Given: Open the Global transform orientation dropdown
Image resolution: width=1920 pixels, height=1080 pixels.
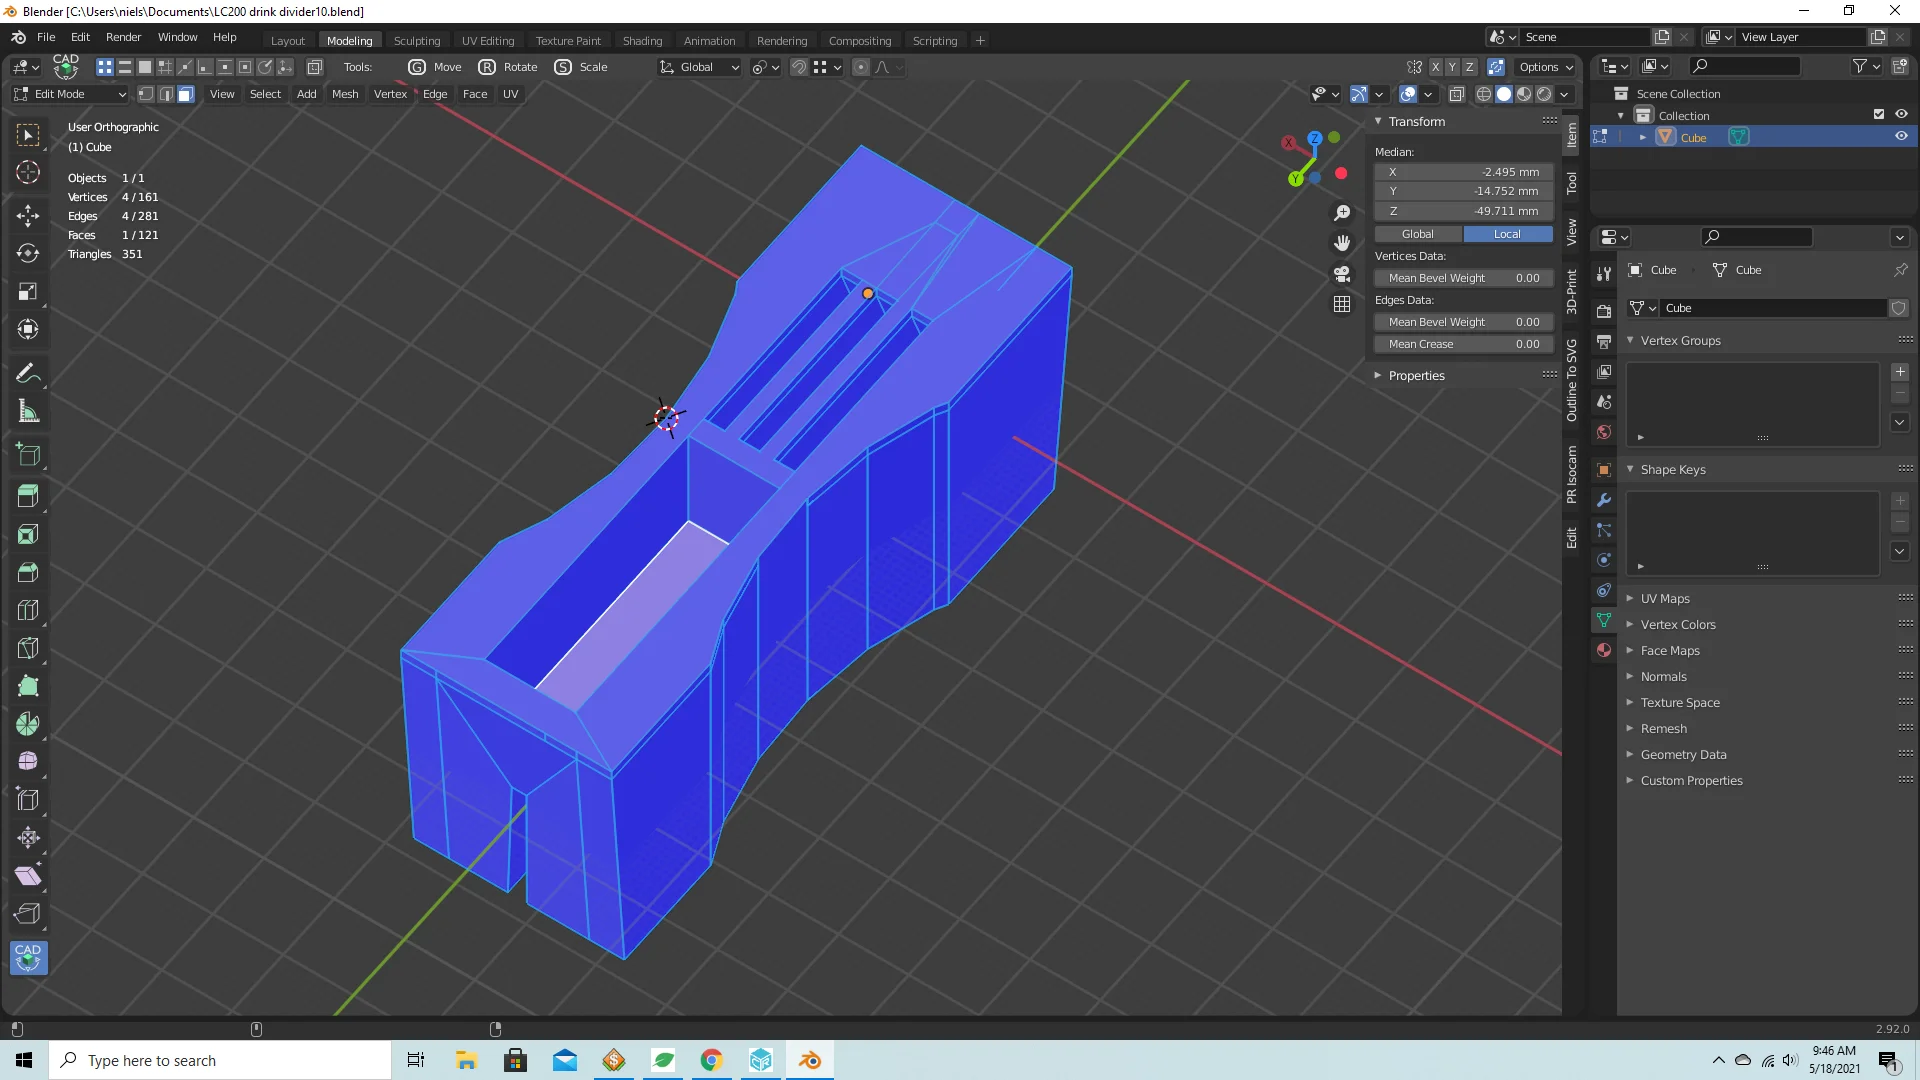Looking at the screenshot, I should pos(698,67).
